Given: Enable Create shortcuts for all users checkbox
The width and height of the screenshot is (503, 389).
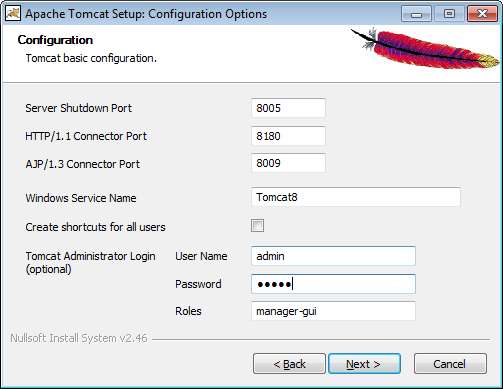Looking at the screenshot, I should tap(257, 226).
